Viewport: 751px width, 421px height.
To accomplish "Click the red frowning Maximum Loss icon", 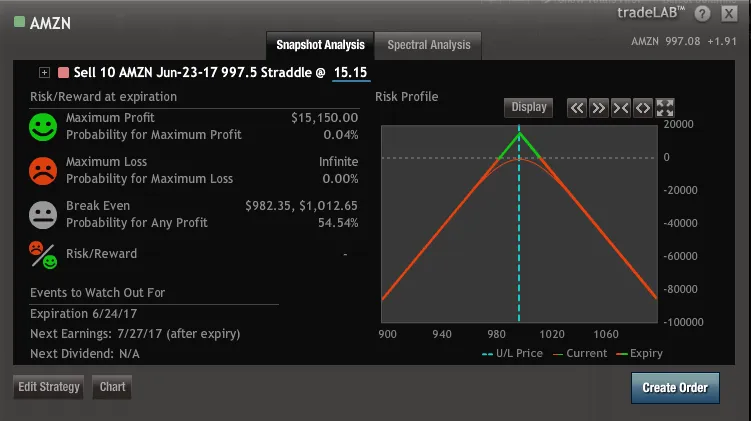I will click(43, 171).
